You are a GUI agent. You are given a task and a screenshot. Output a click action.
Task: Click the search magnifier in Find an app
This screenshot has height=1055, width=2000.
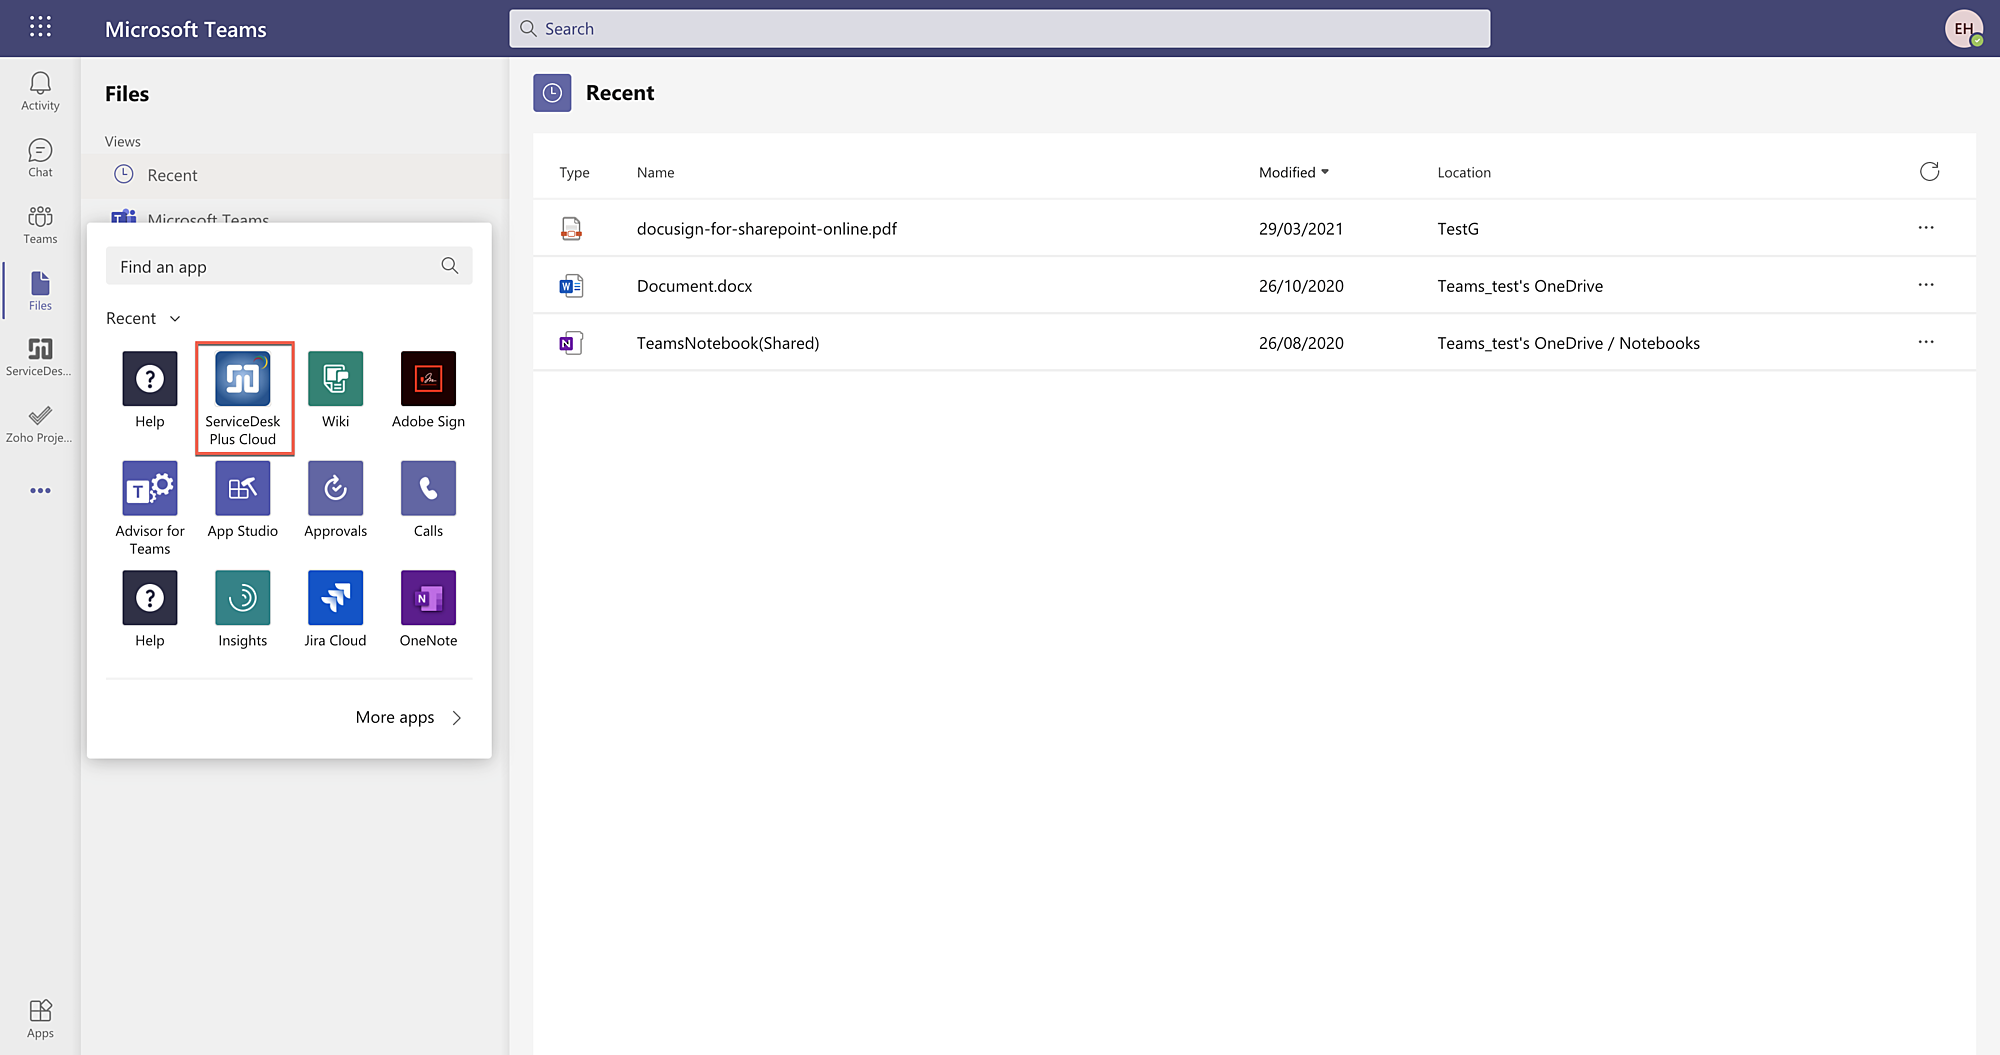click(450, 266)
